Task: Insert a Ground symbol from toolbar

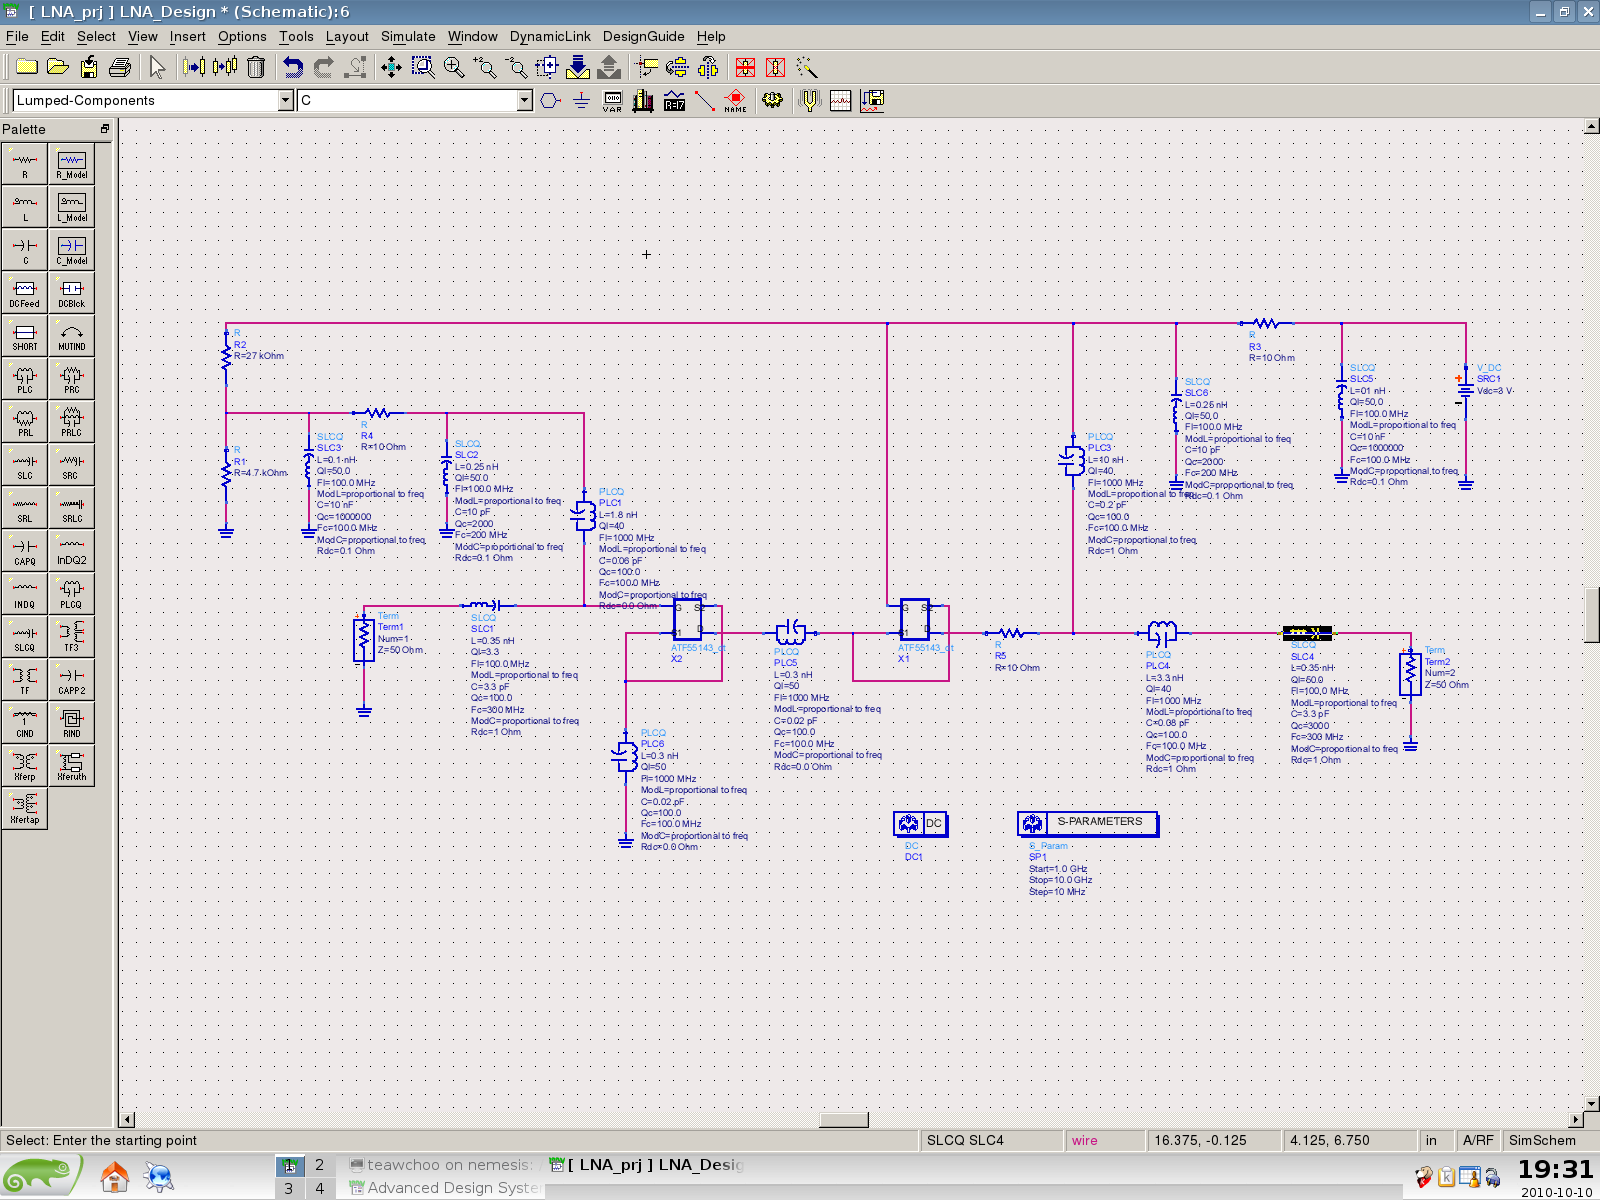Action: (x=581, y=100)
